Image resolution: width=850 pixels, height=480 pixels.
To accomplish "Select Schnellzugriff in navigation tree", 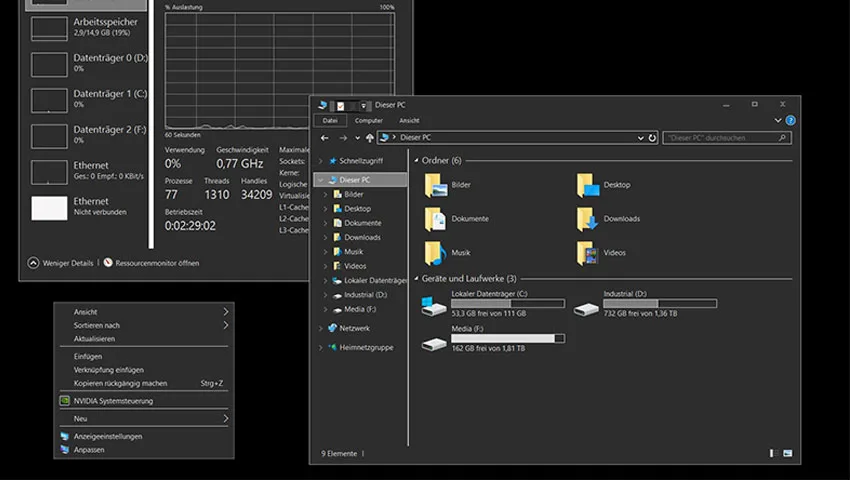I will [361, 161].
